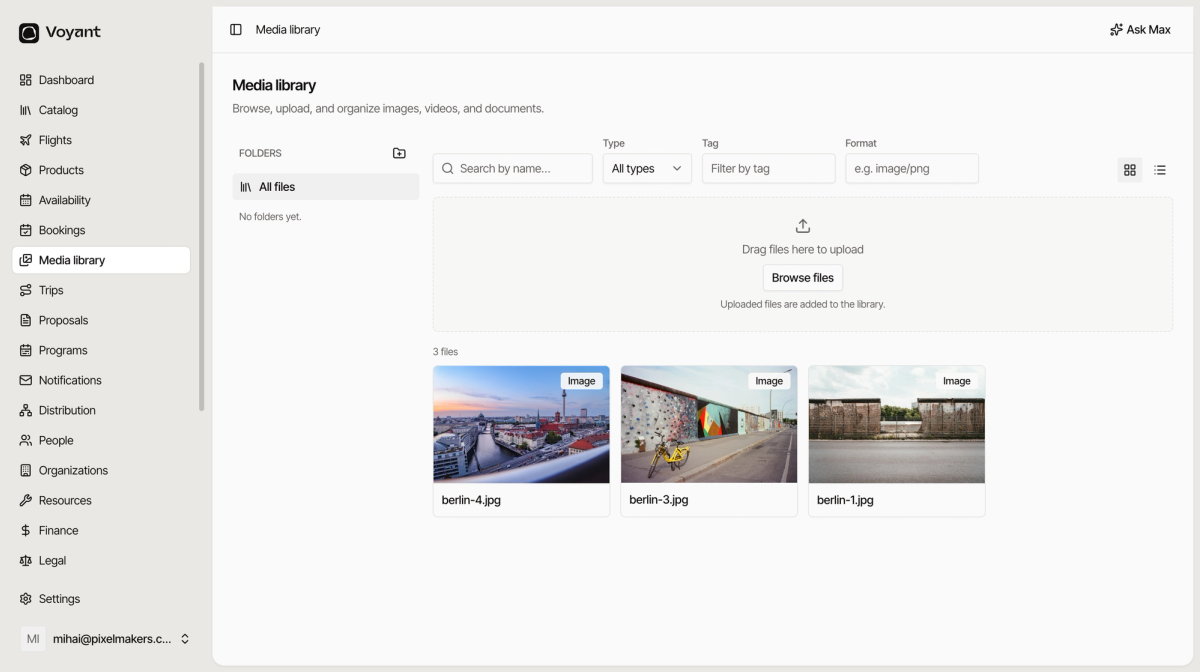Click the berlin-3.jpg file name
The image size is (1200, 672).
(x=659, y=500)
